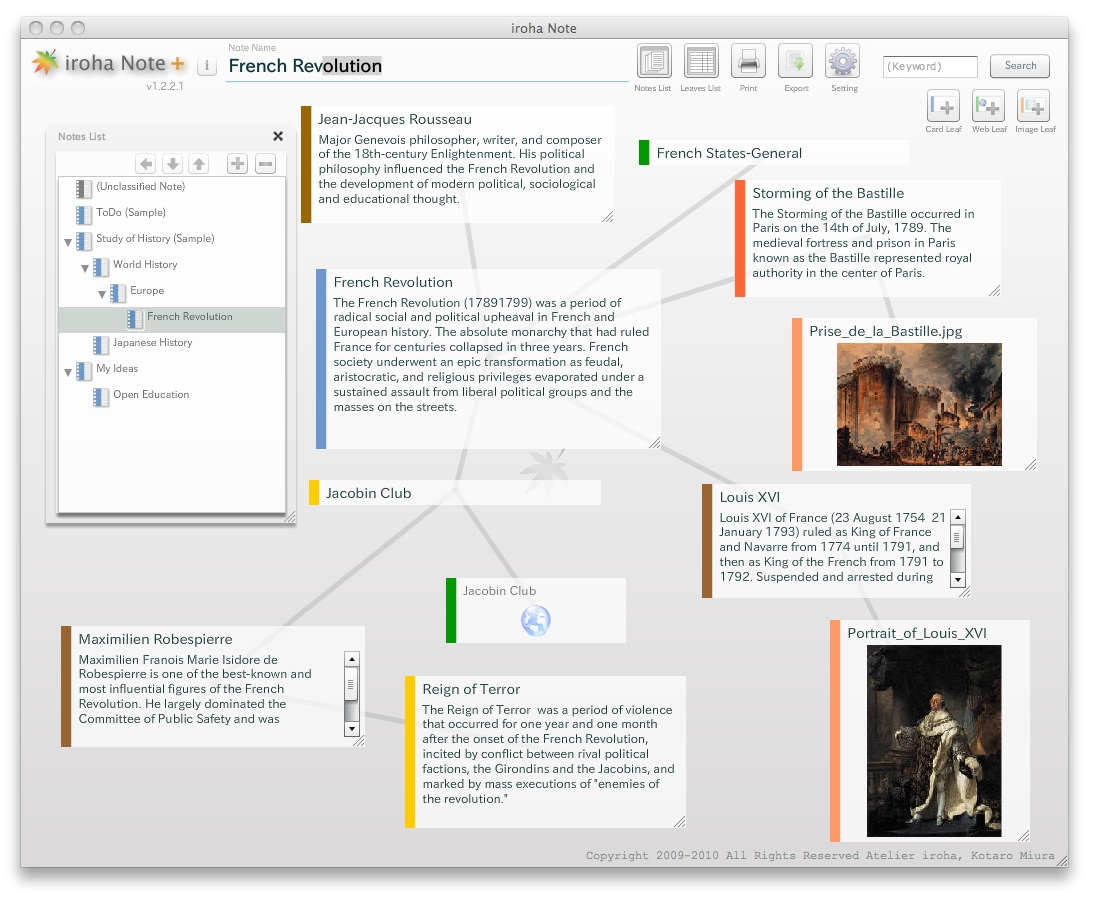
Task: Select the French States-General leaf title
Action: (729, 153)
